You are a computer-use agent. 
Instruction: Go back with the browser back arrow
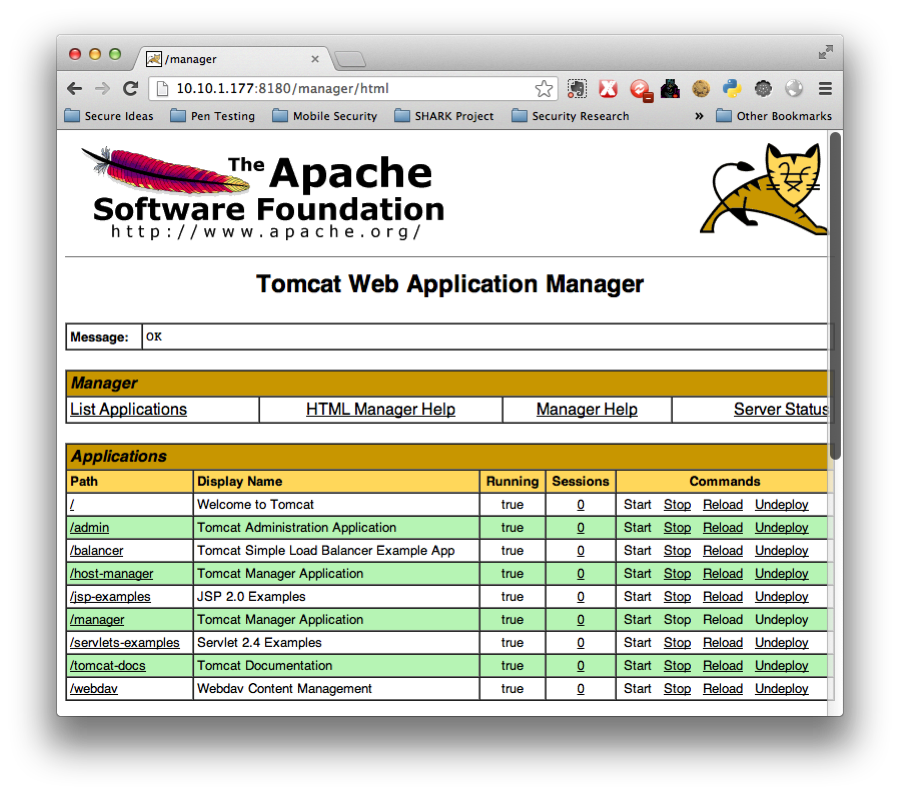tap(75, 88)
